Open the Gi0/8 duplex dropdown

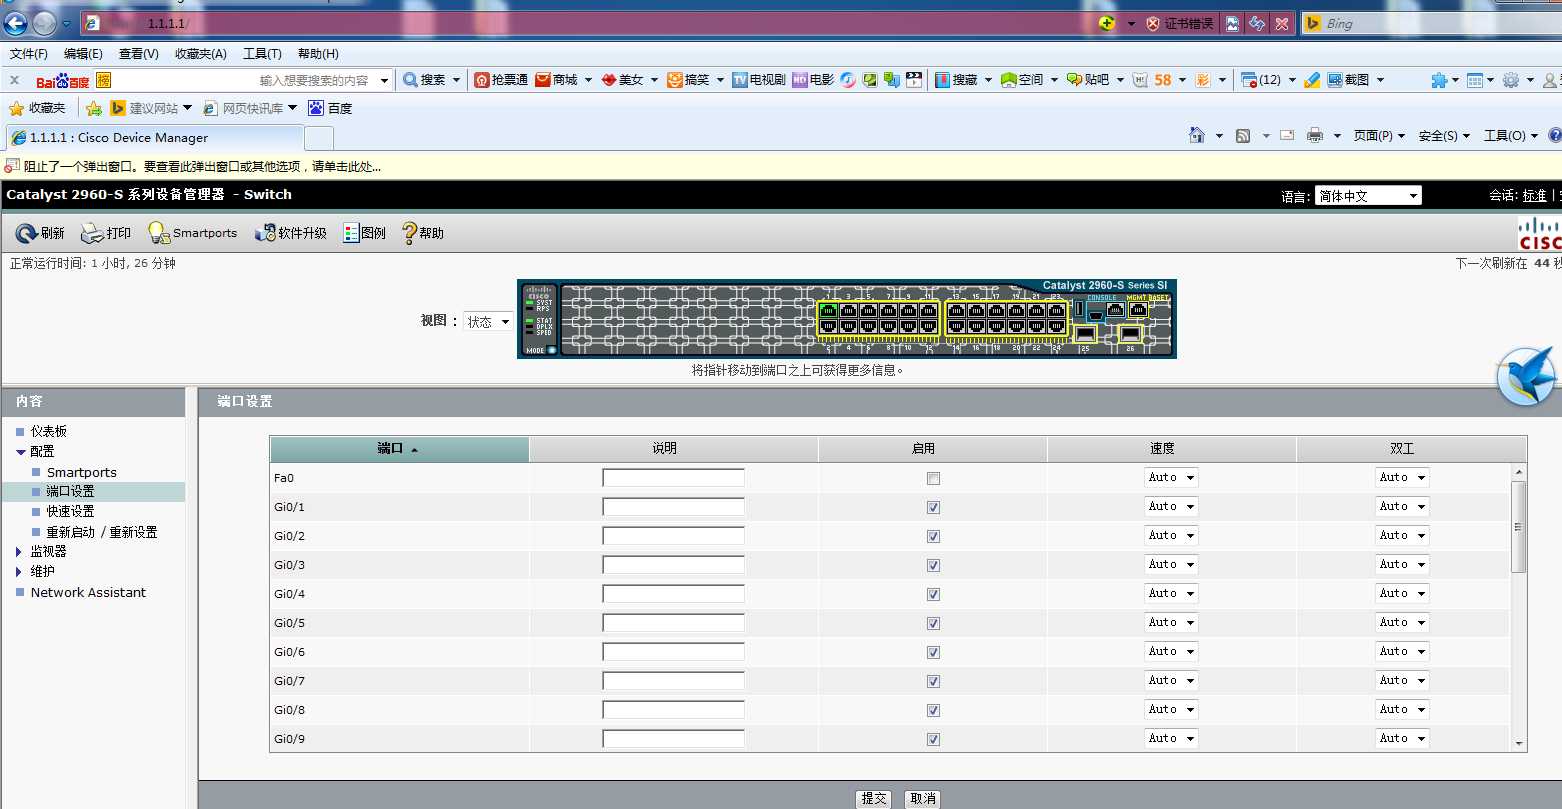[x=1402, y=710]
